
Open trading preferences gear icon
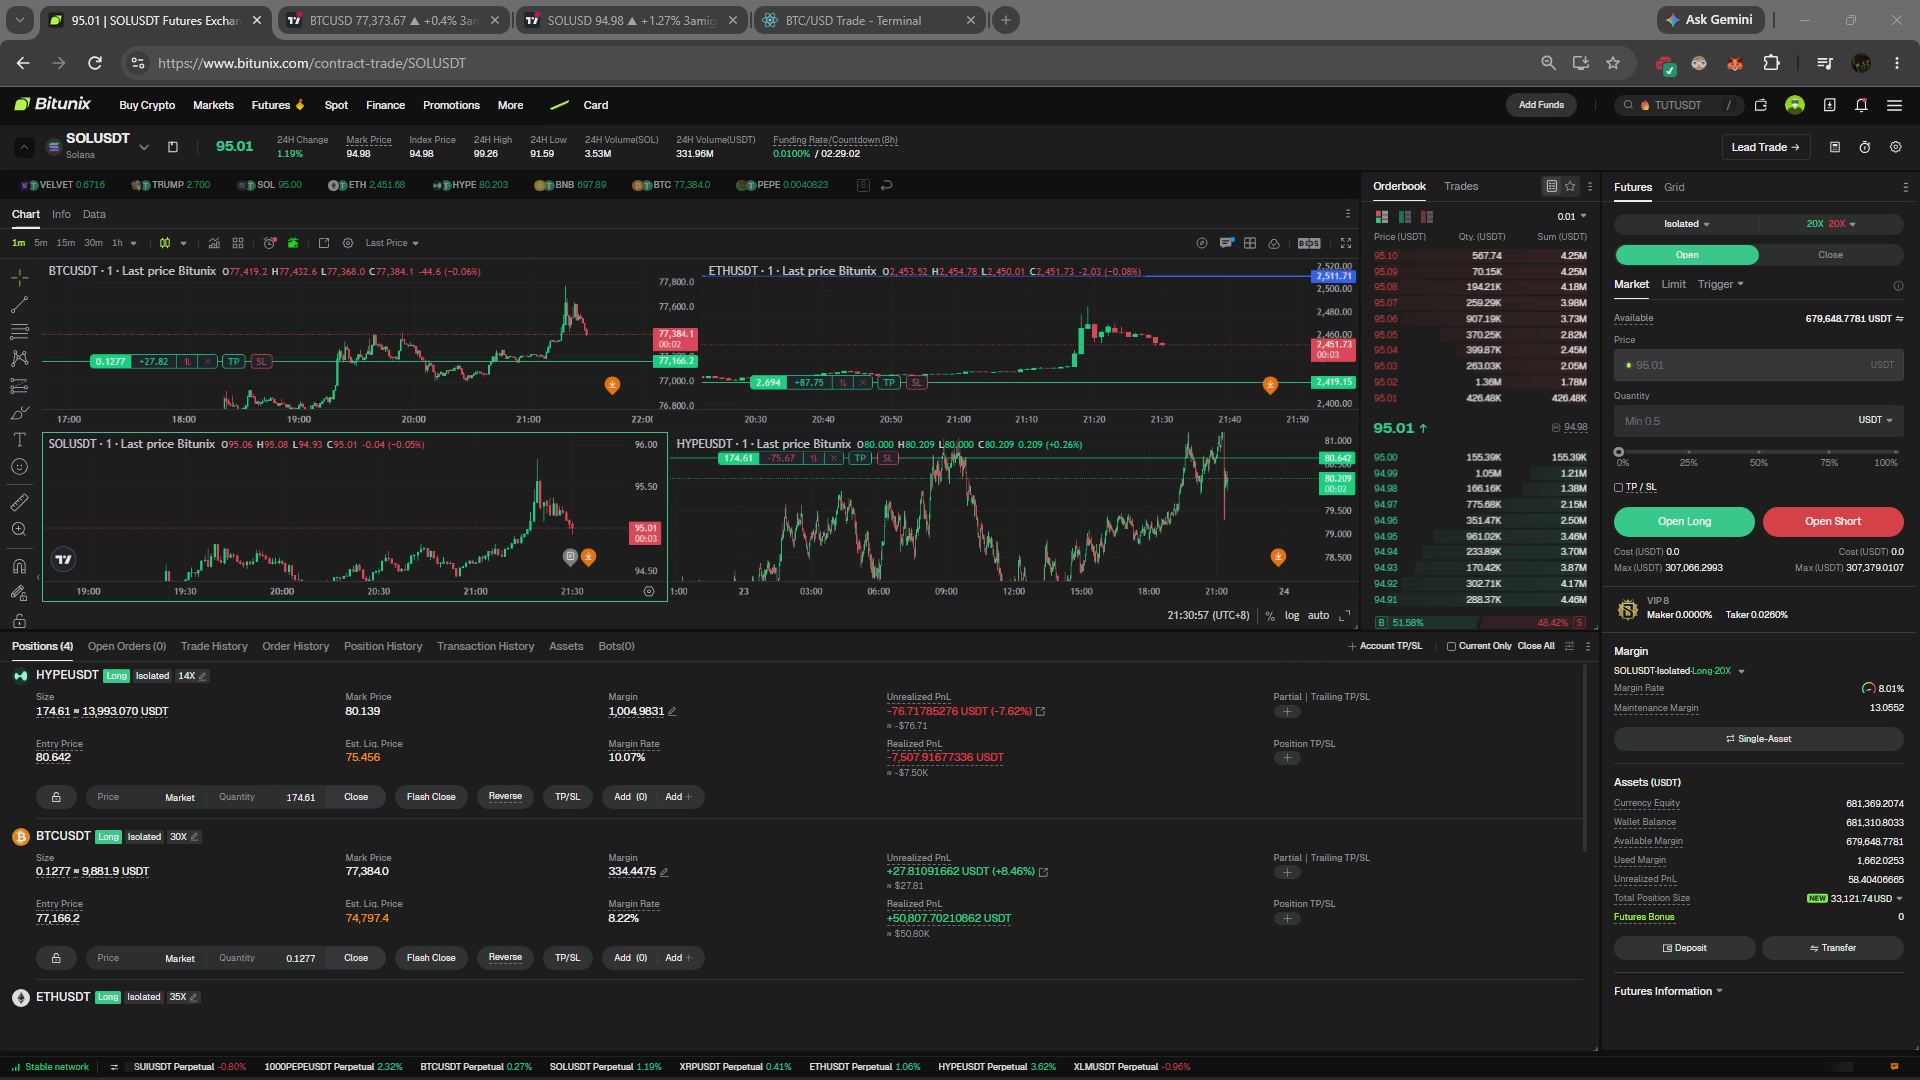(x=1896, y=147)
